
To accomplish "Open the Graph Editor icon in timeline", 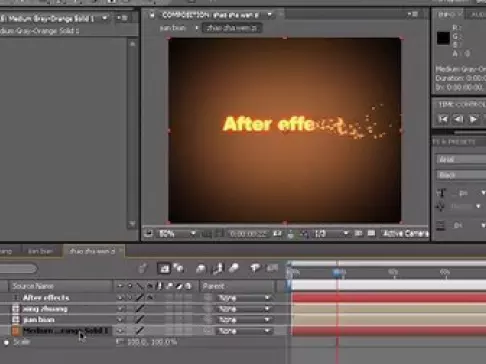I will pos(272,268).
